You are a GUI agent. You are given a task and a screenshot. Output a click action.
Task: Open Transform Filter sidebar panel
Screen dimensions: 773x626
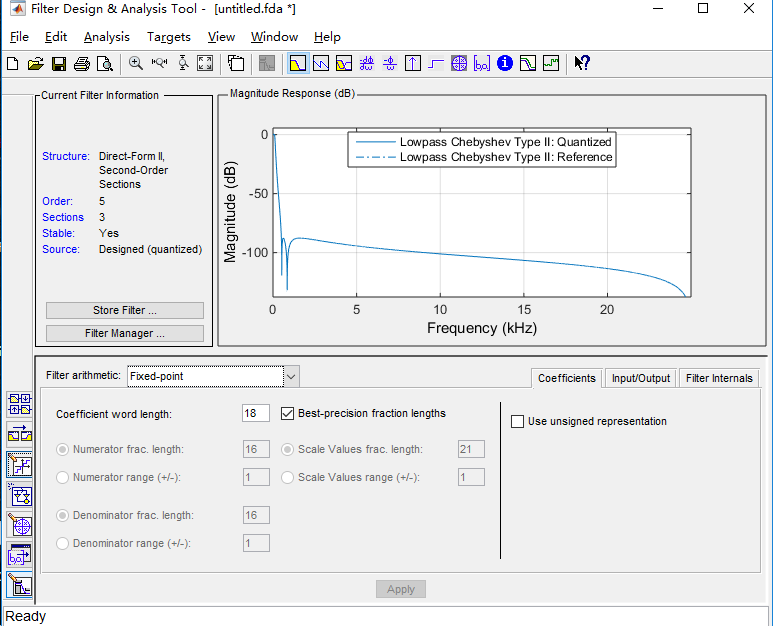(x=20, y=434)
